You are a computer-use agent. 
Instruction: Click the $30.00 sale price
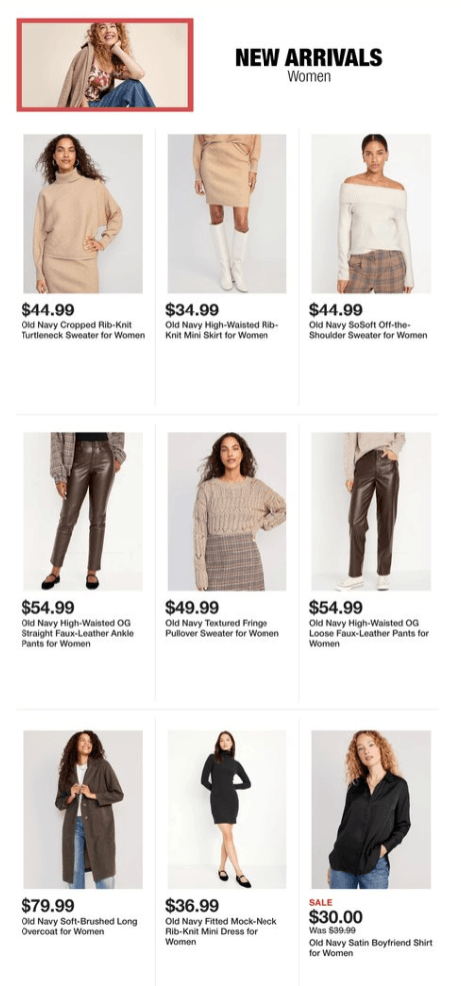click(x=335, y=916)
